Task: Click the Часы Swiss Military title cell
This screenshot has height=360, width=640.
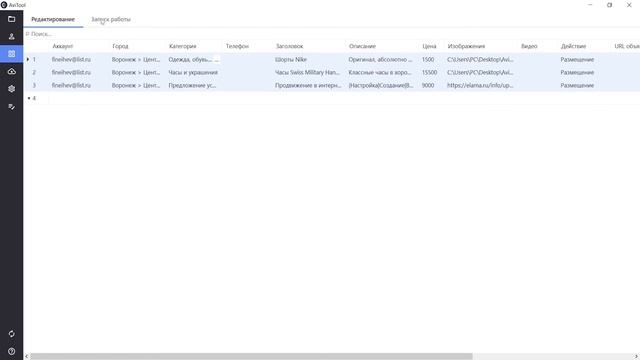Action: click(x=307, y=72)
